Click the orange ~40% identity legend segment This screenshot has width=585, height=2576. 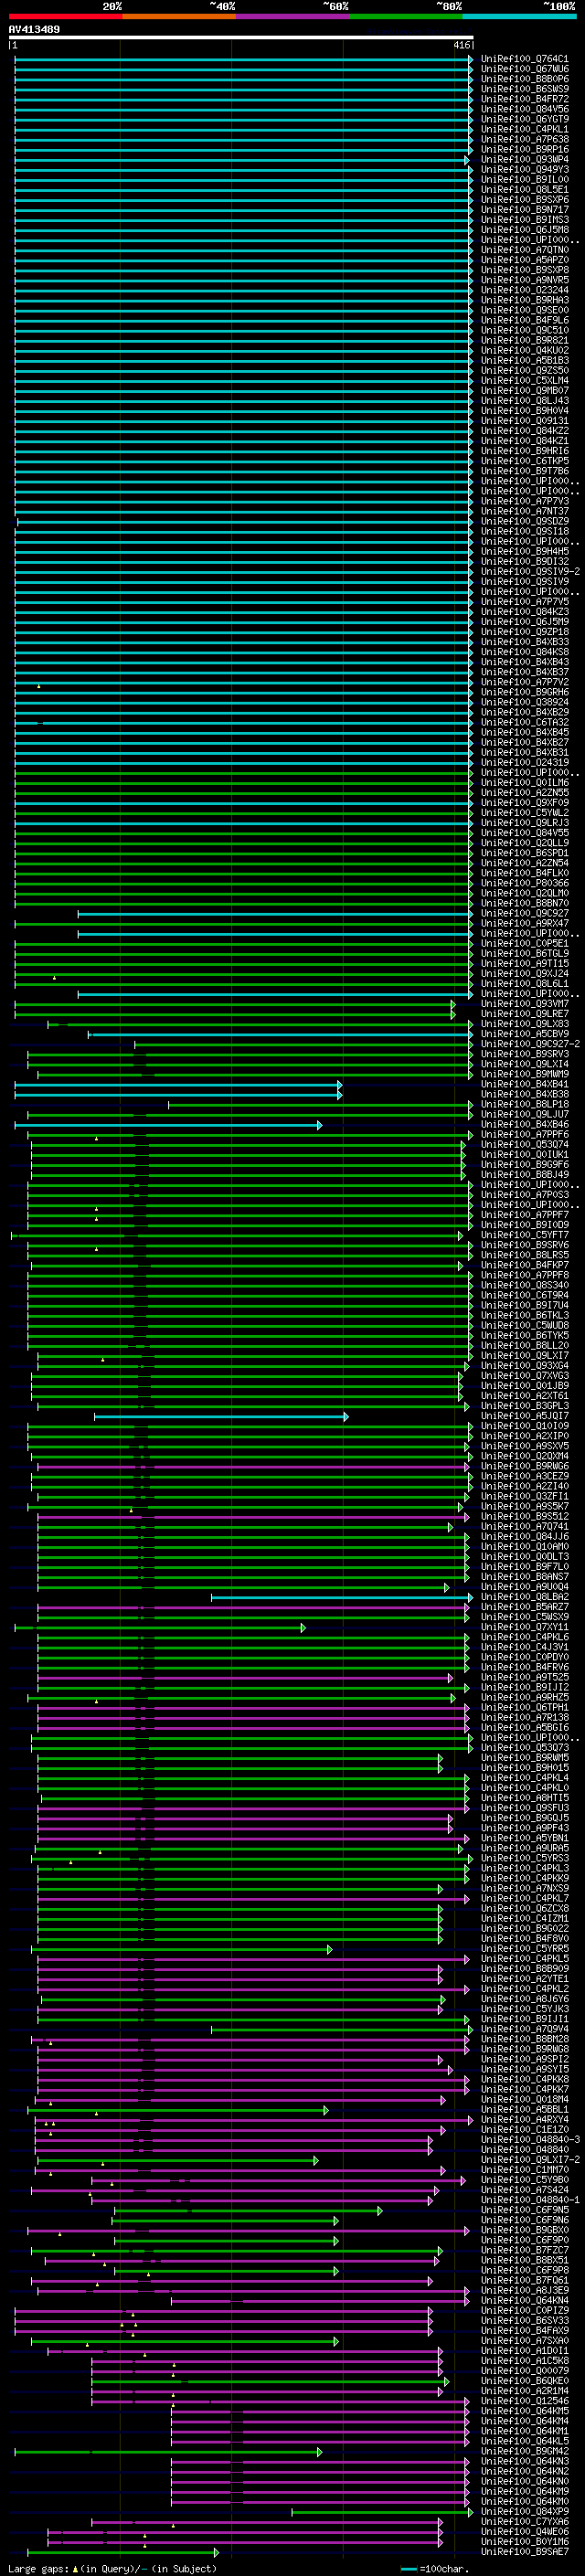click(x=179, y=16)
